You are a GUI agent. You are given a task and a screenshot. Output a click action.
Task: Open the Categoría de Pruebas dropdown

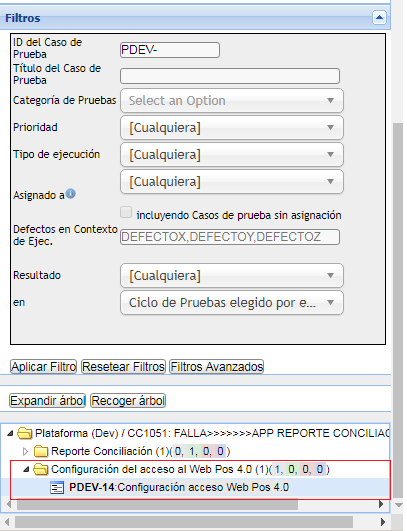(x=232, y=101)
